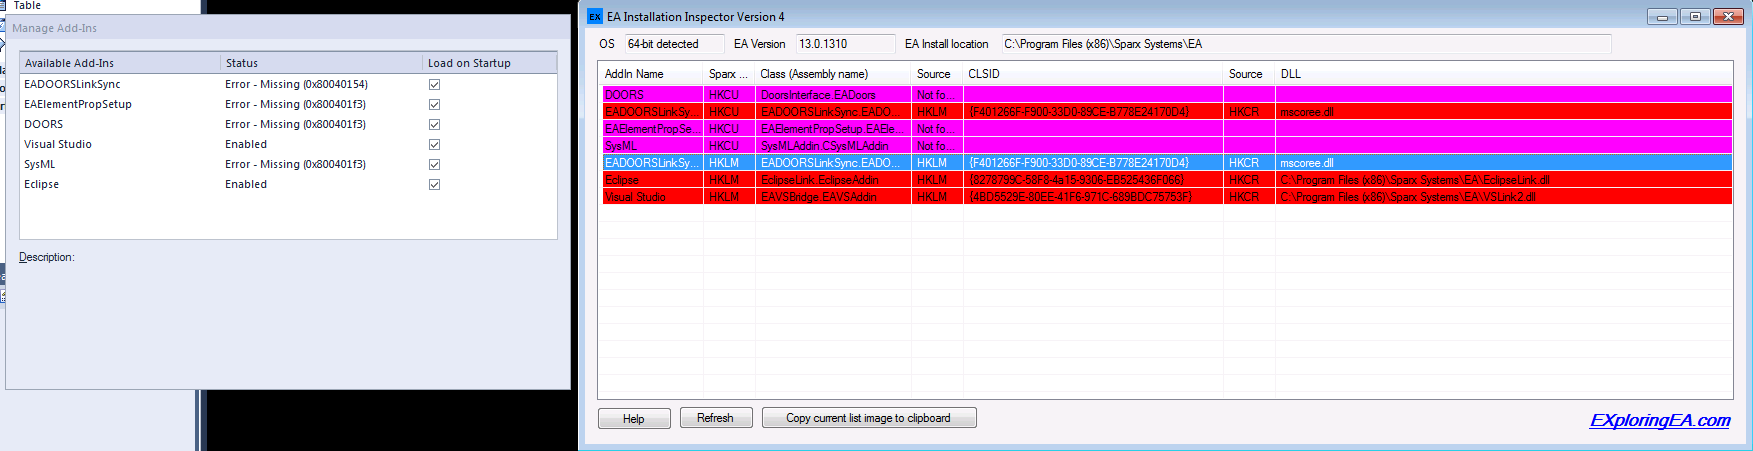This screenshot has height=451, width=1753.
Task: Select SysML in Manage Add-Ins list
Action: pos(40,164)
